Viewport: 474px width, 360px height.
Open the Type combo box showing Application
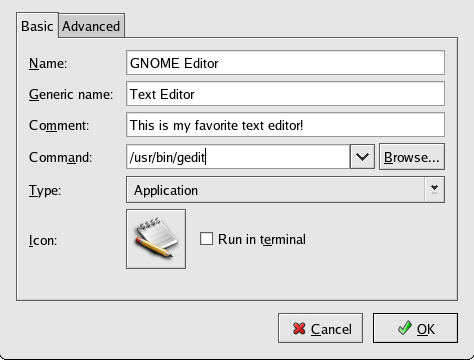point(285,190)
